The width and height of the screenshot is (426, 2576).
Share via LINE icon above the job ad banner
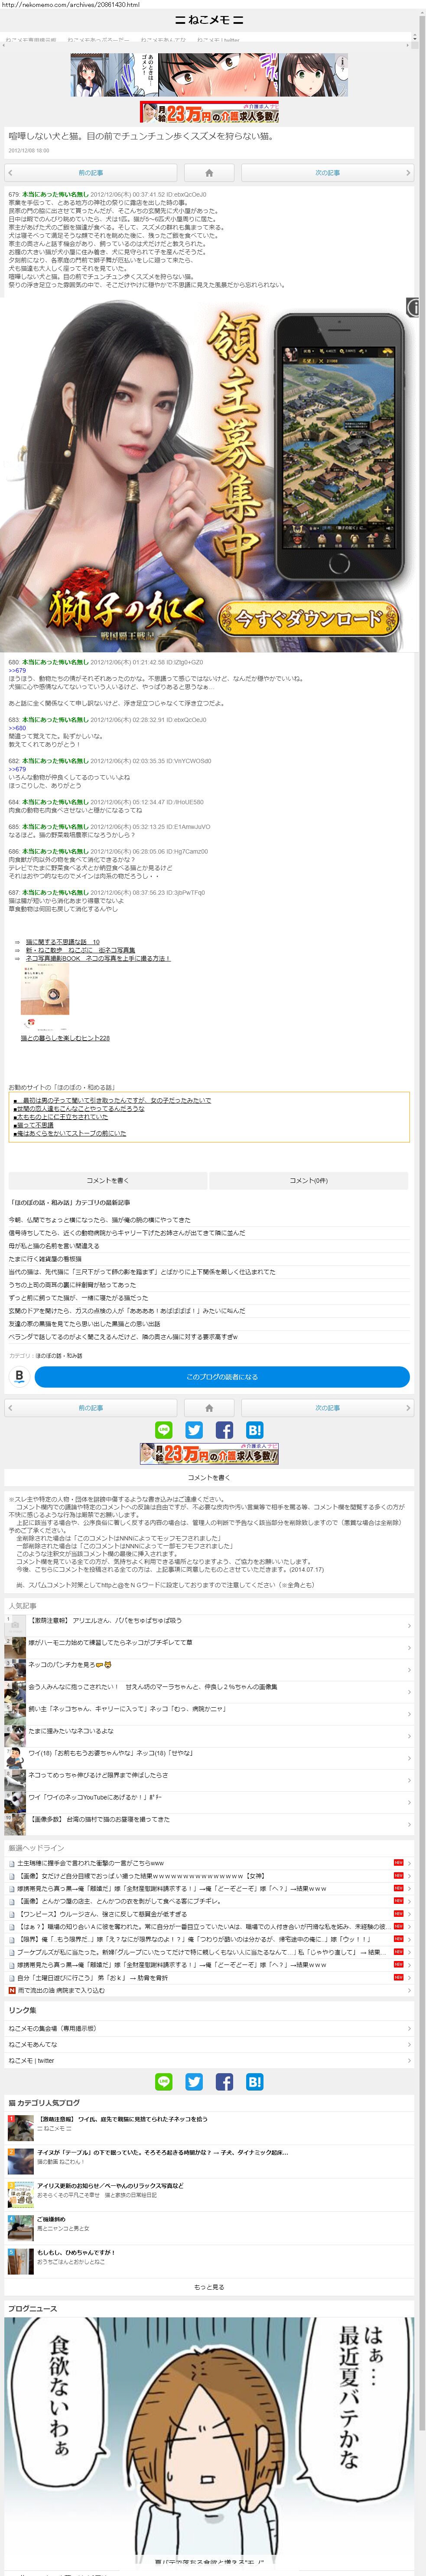click(164, 1430)
